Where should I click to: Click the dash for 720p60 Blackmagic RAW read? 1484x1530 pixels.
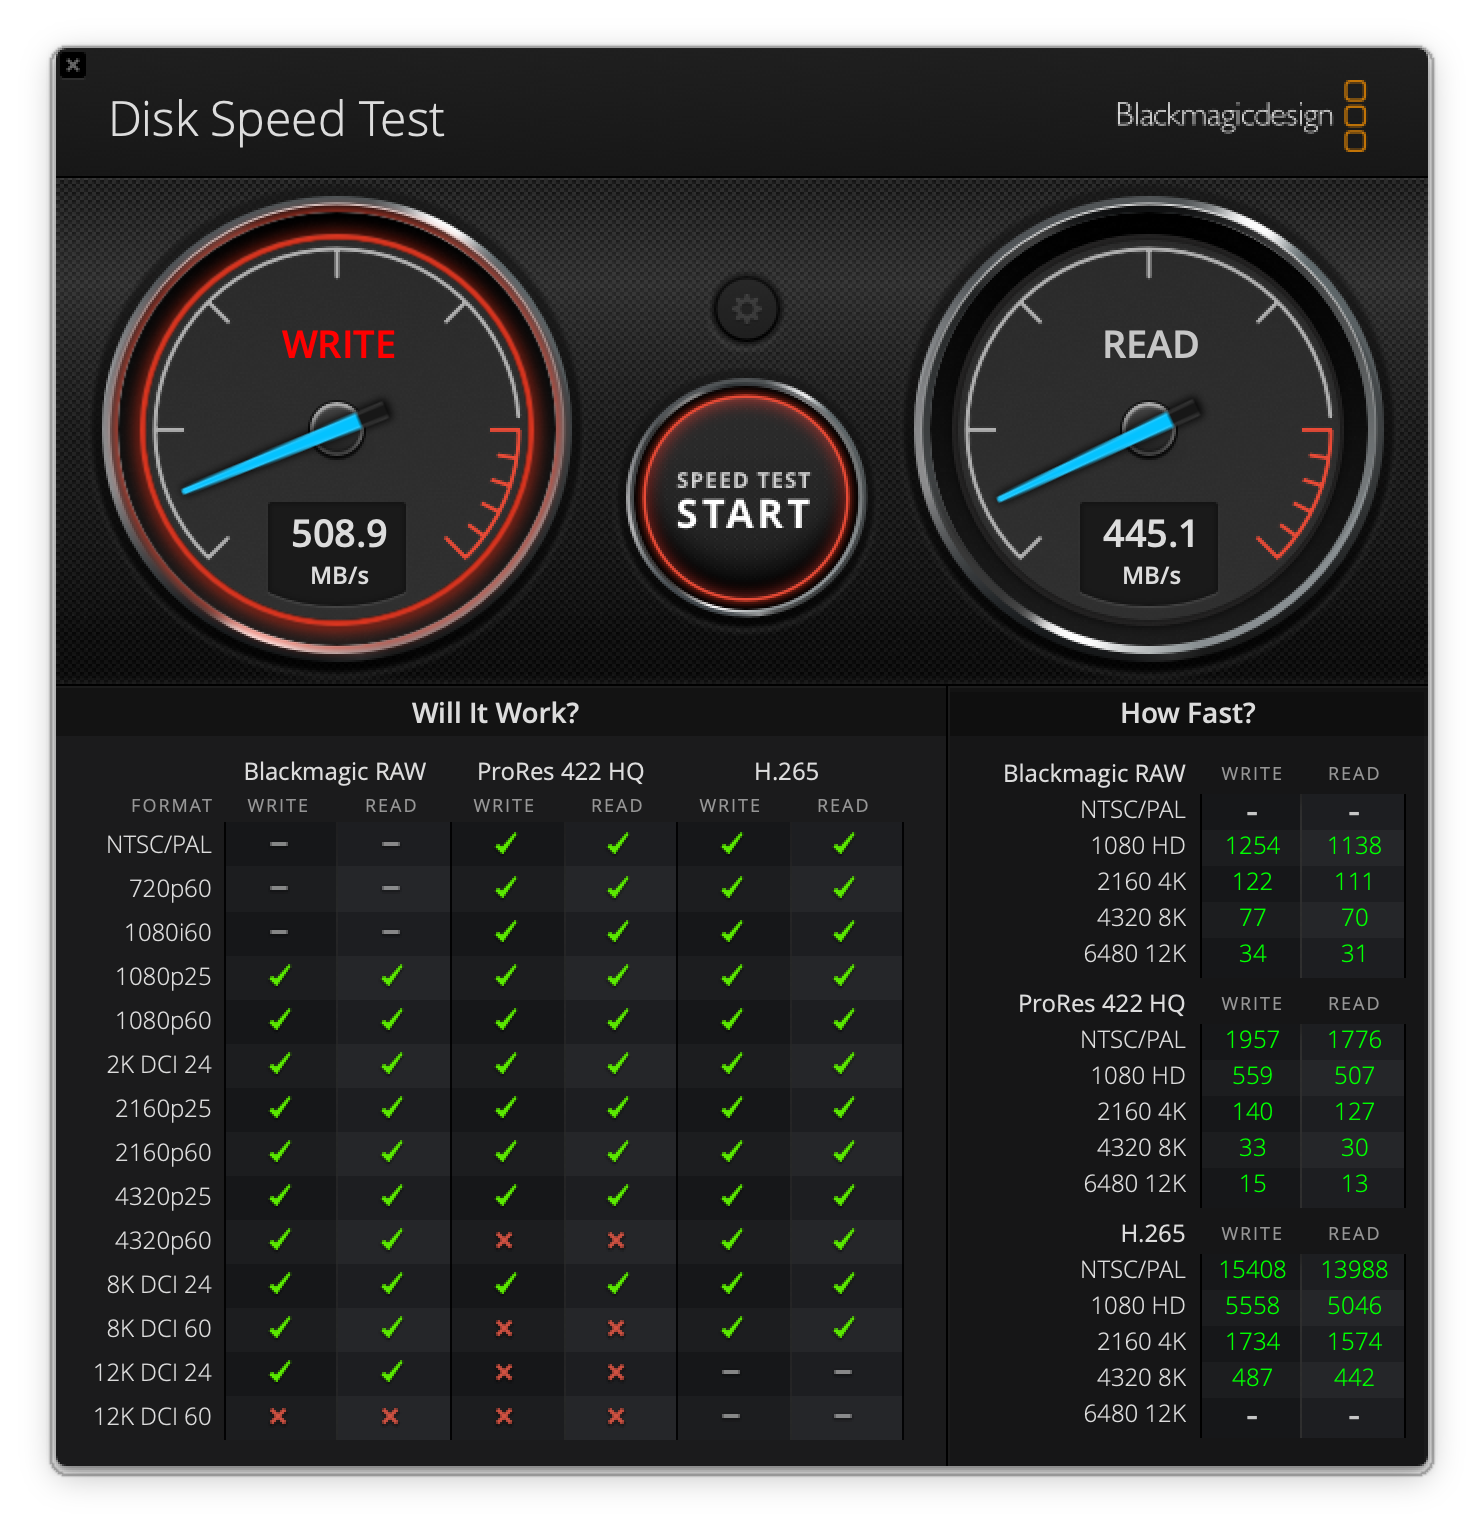pyautogui.click(x=392, y=888)
